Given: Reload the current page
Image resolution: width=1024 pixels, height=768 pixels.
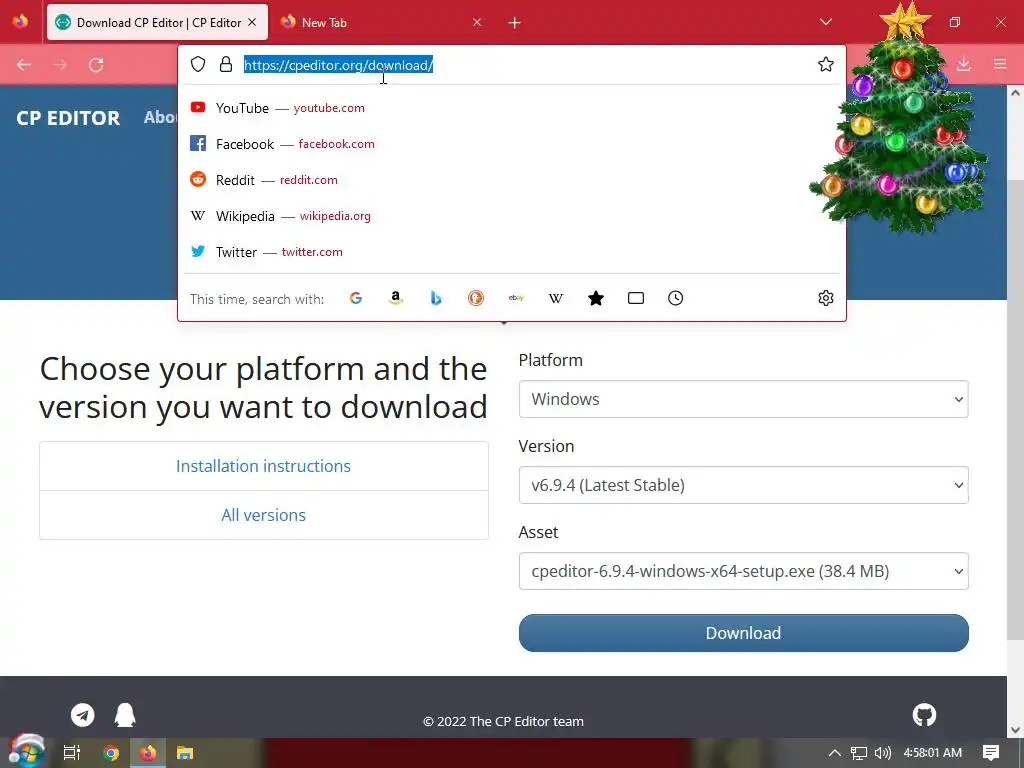Looking at the screenshot, I should tap(96, 65).
